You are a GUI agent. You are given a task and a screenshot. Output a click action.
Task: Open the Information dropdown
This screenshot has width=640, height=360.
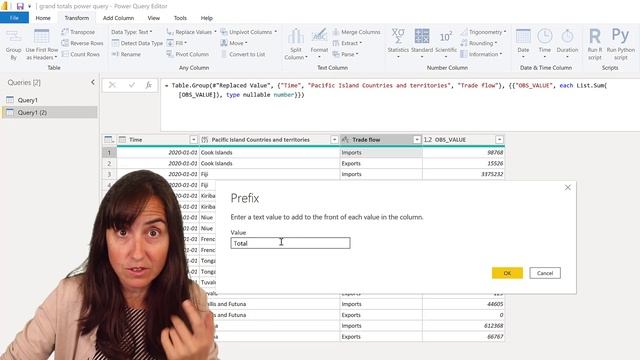pos(481,54)
